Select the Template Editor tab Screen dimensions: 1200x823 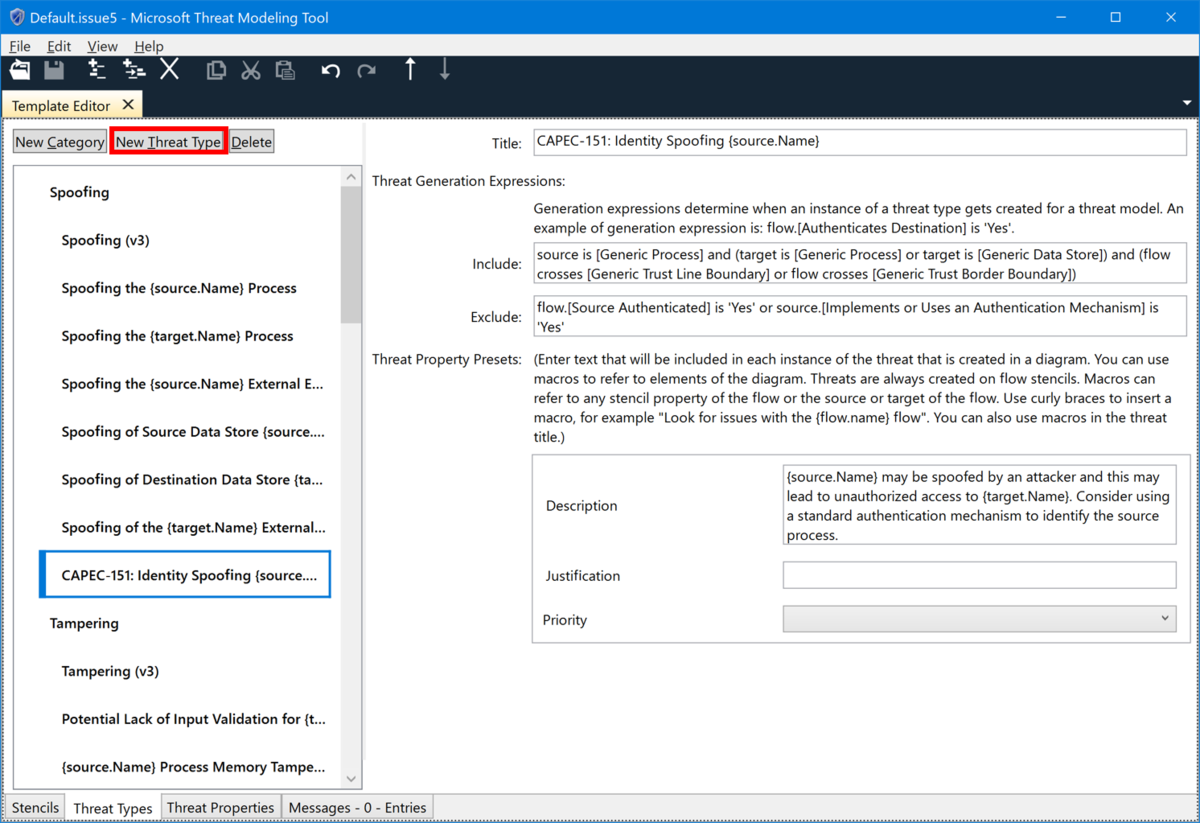click(72, 105)
